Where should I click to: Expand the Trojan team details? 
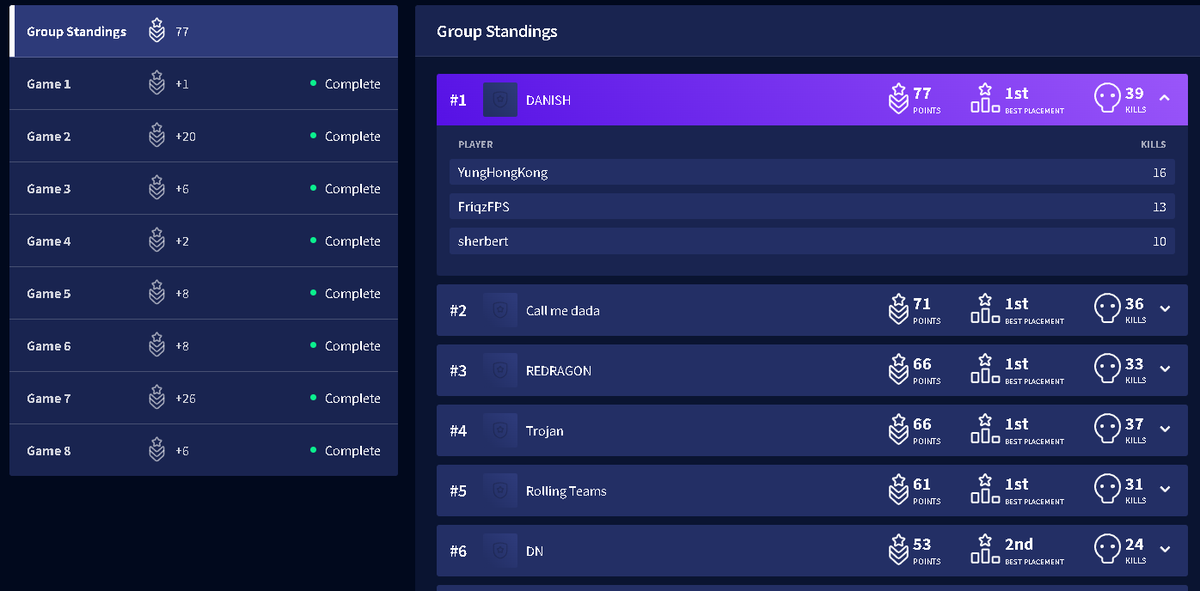coord(1164,429)
